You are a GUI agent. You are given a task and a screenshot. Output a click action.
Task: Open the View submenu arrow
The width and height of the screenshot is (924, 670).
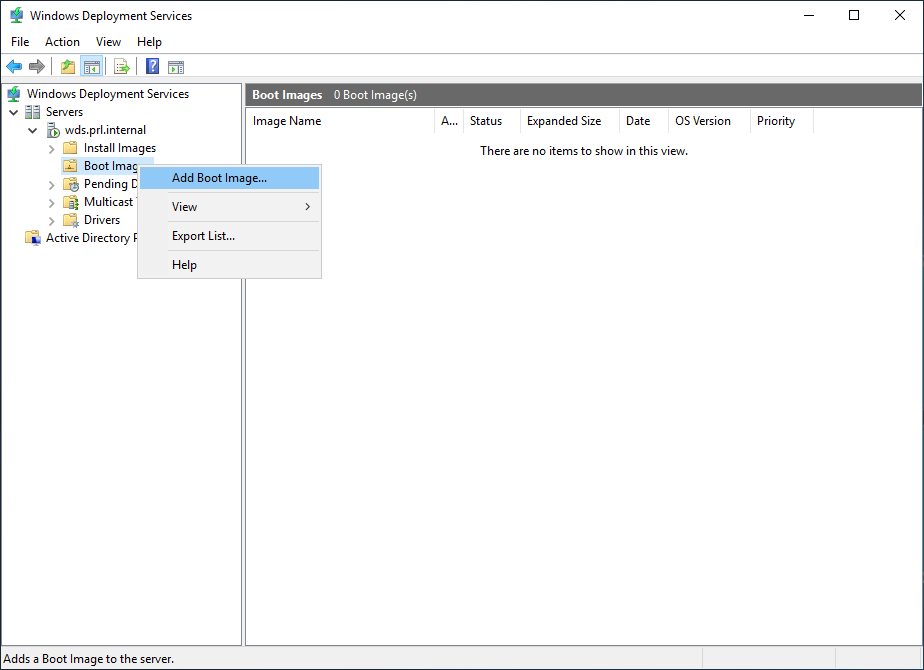(308, 207)
